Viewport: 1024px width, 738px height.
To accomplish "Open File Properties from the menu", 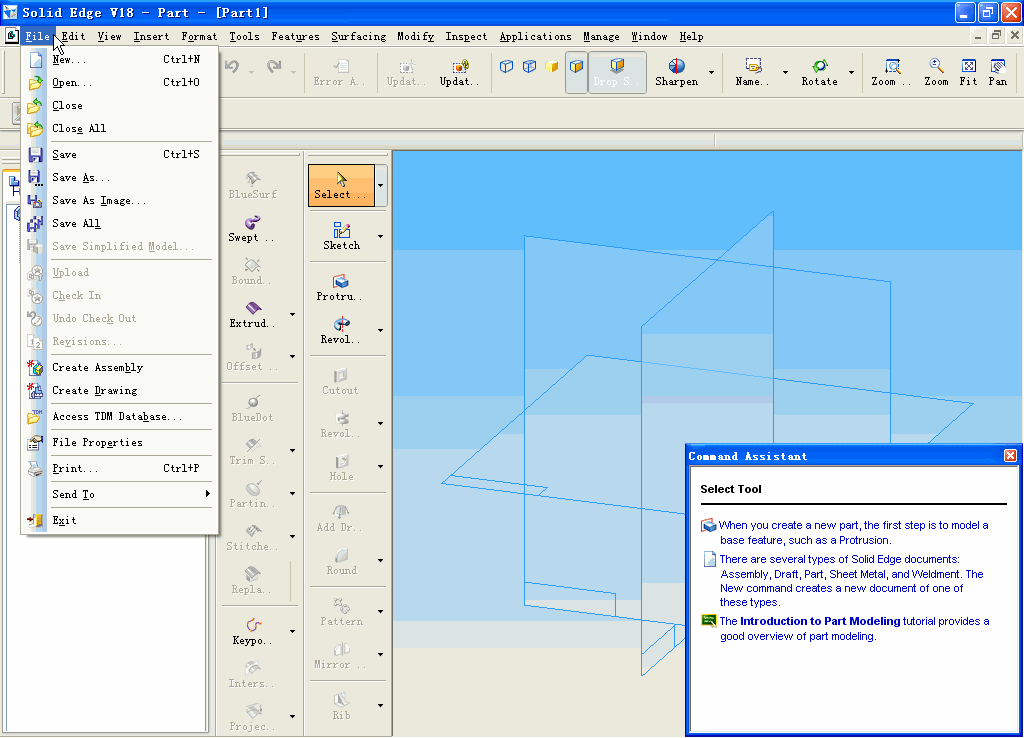I will 120,443.
